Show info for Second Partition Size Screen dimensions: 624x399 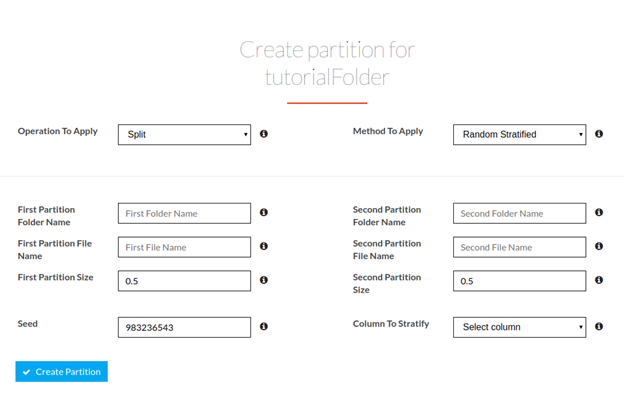coord(599,280)
